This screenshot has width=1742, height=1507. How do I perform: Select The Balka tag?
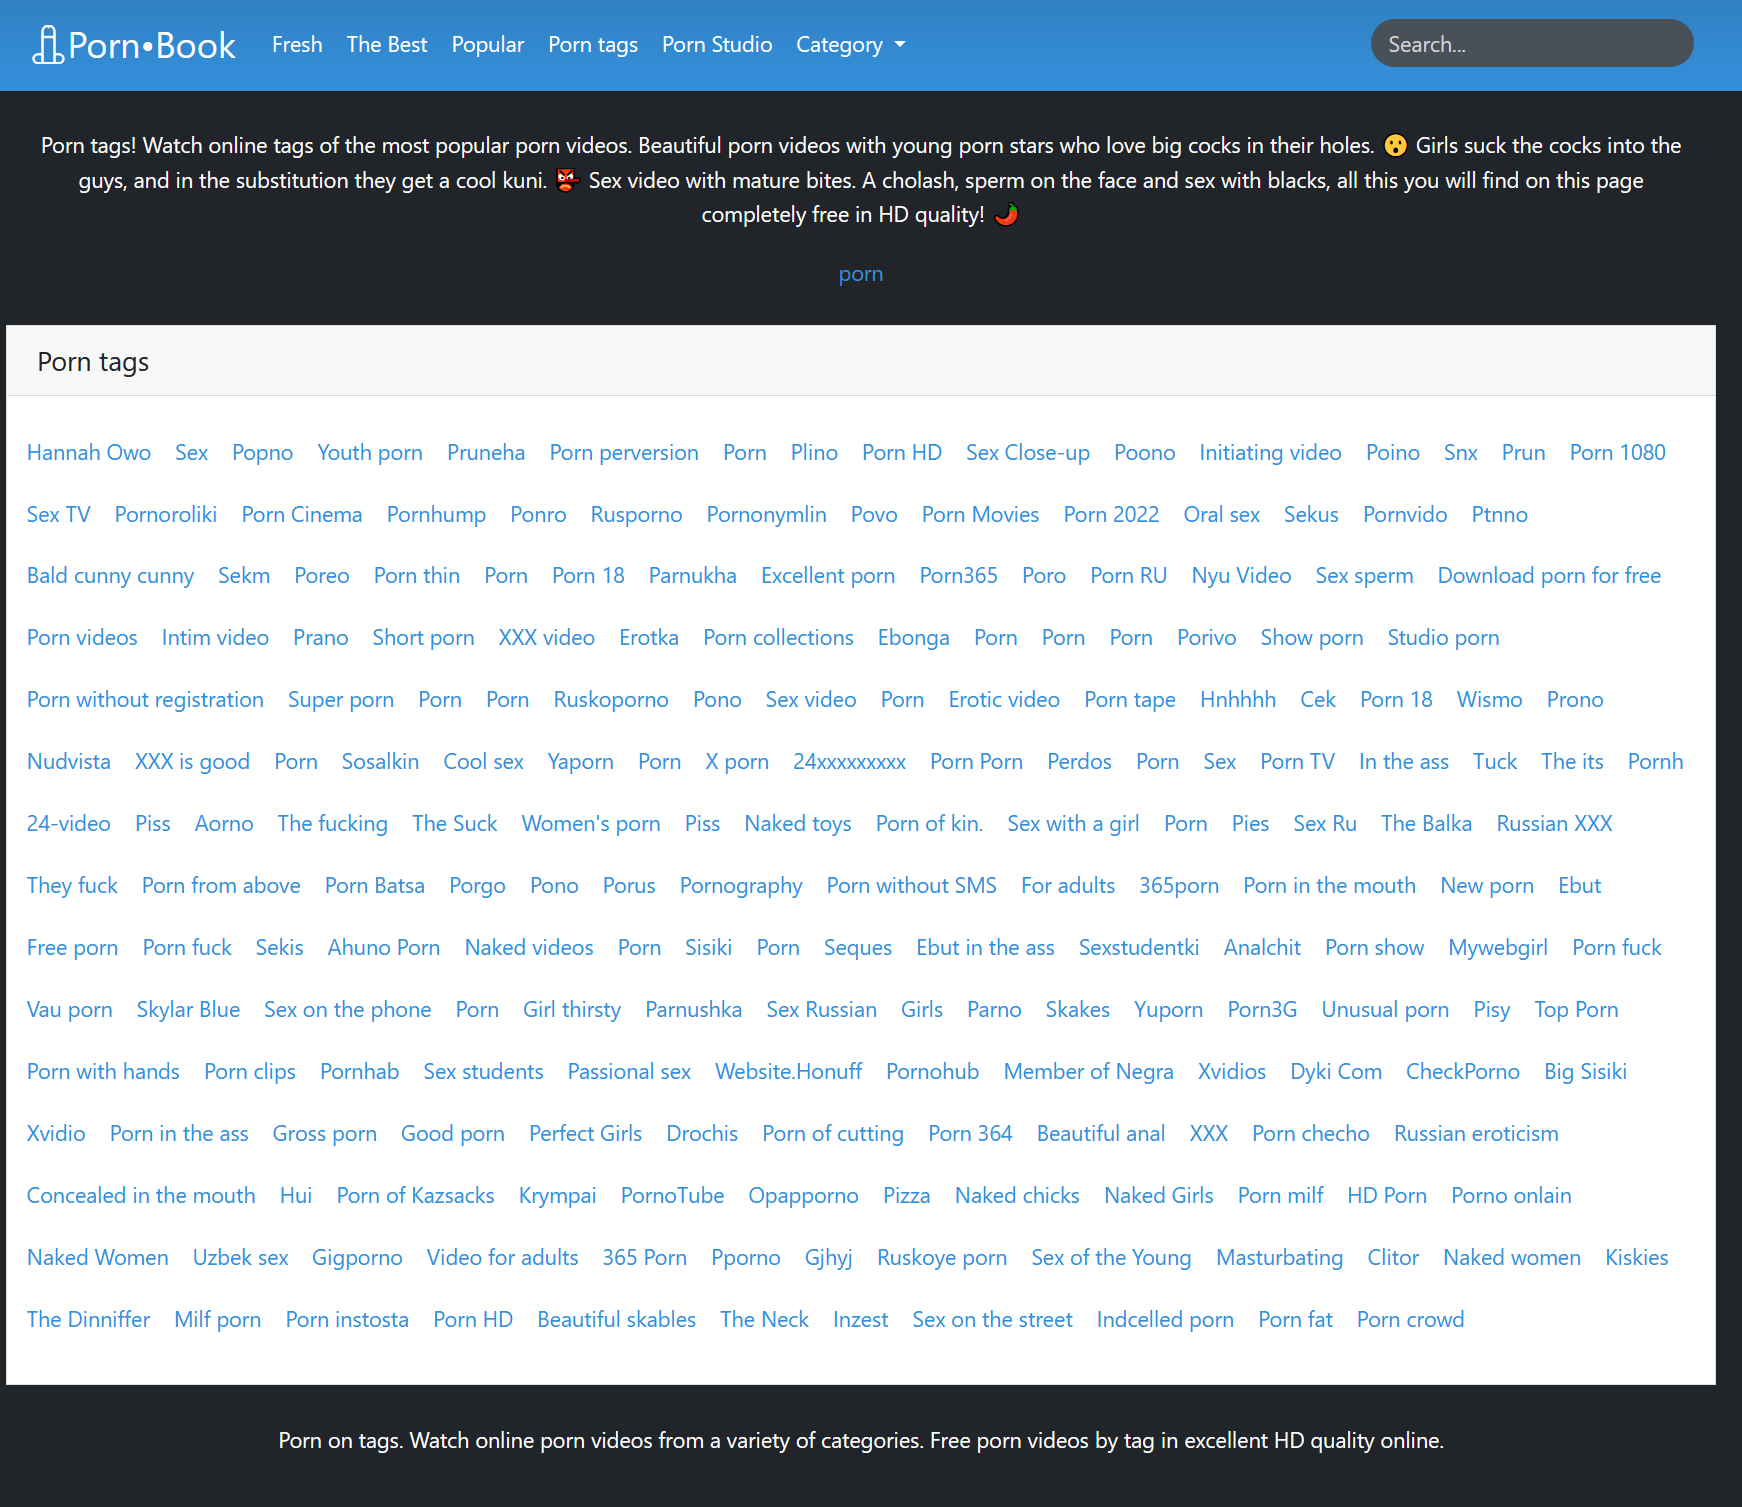(x=1426, y=824)
